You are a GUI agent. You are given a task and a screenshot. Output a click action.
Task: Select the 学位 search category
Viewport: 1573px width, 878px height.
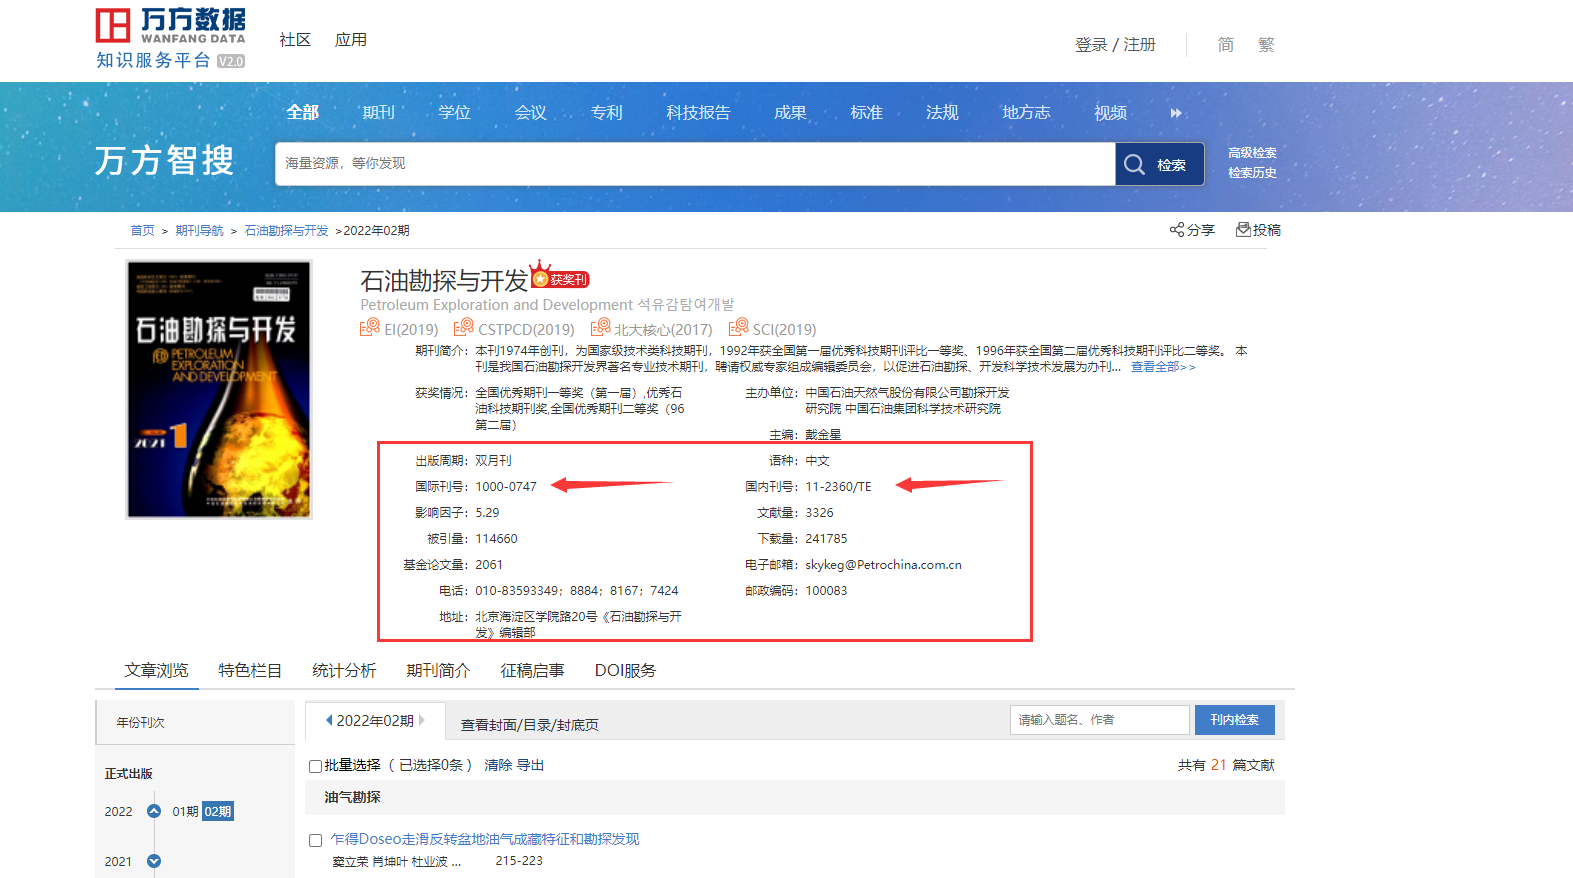pos(454,113)
